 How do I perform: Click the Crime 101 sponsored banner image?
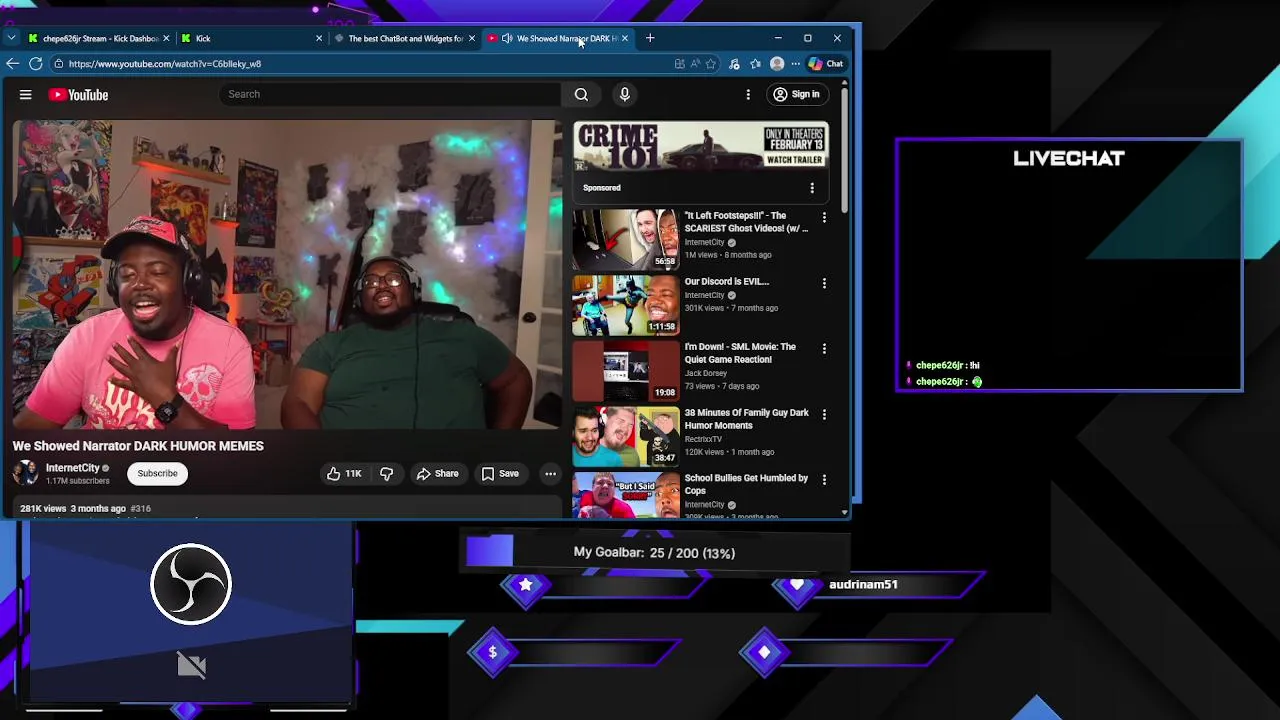(701, 148)
